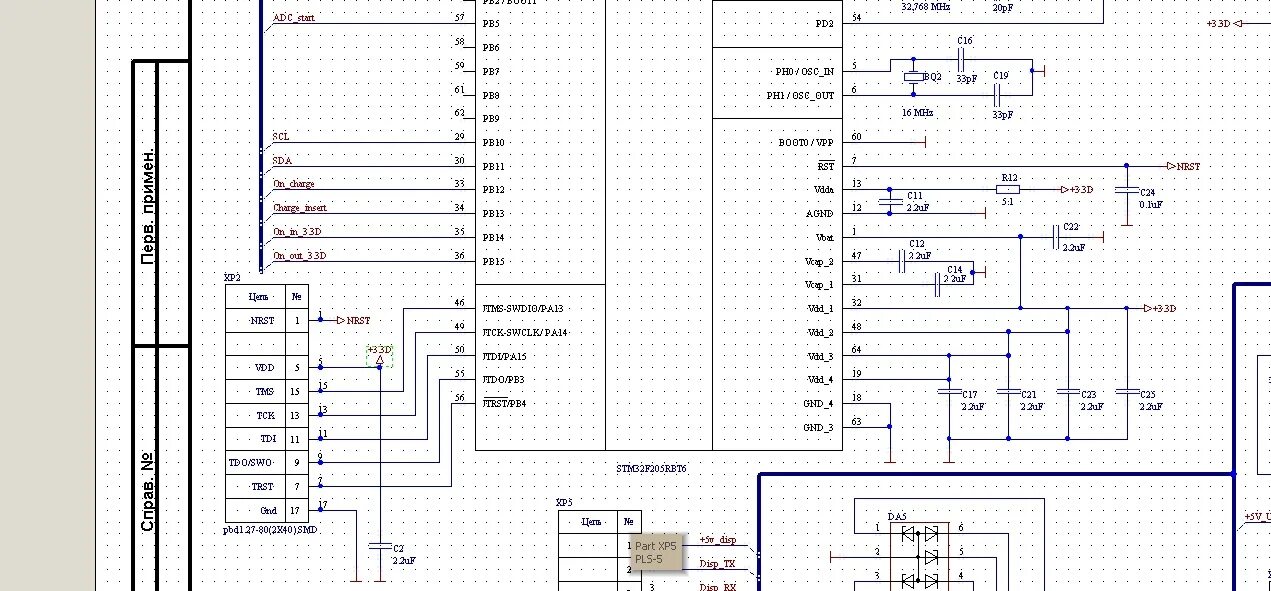
Task: Select capacitor C14 symbol
Action: coord(938,285)
